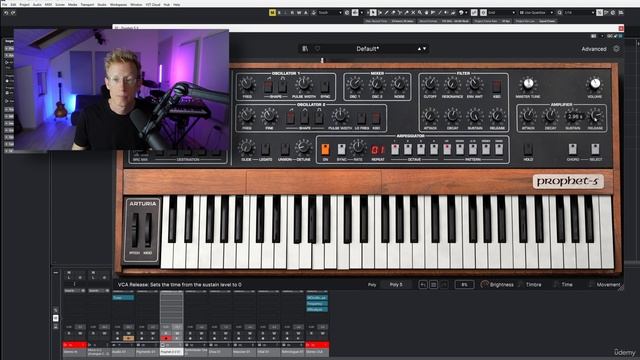
Task: Click the Volume knob
Action: coord(595,84)
